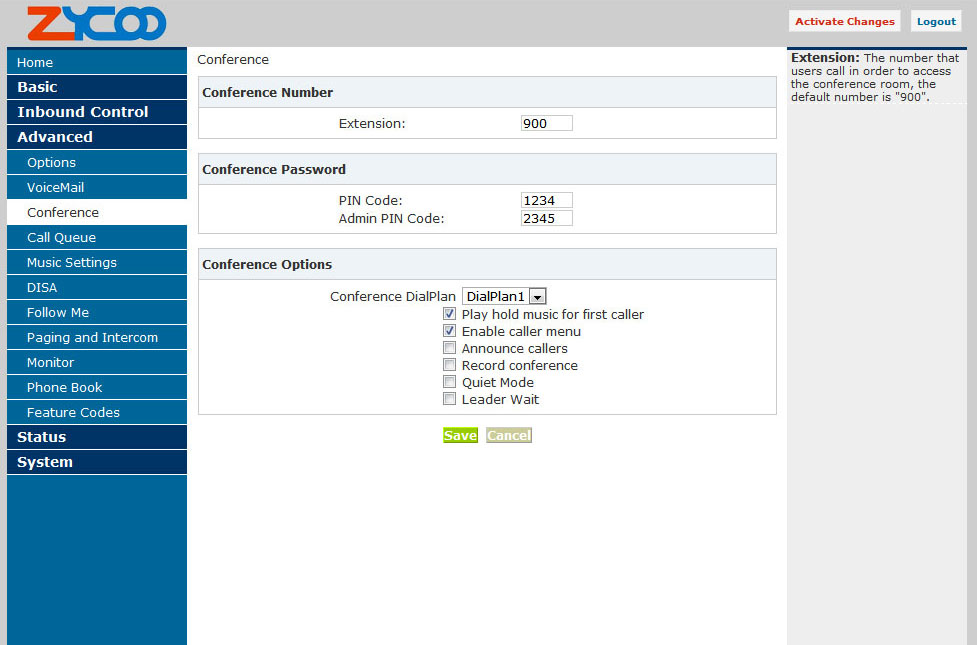Enable the Announce callers checkbox

tap(450, 349)
